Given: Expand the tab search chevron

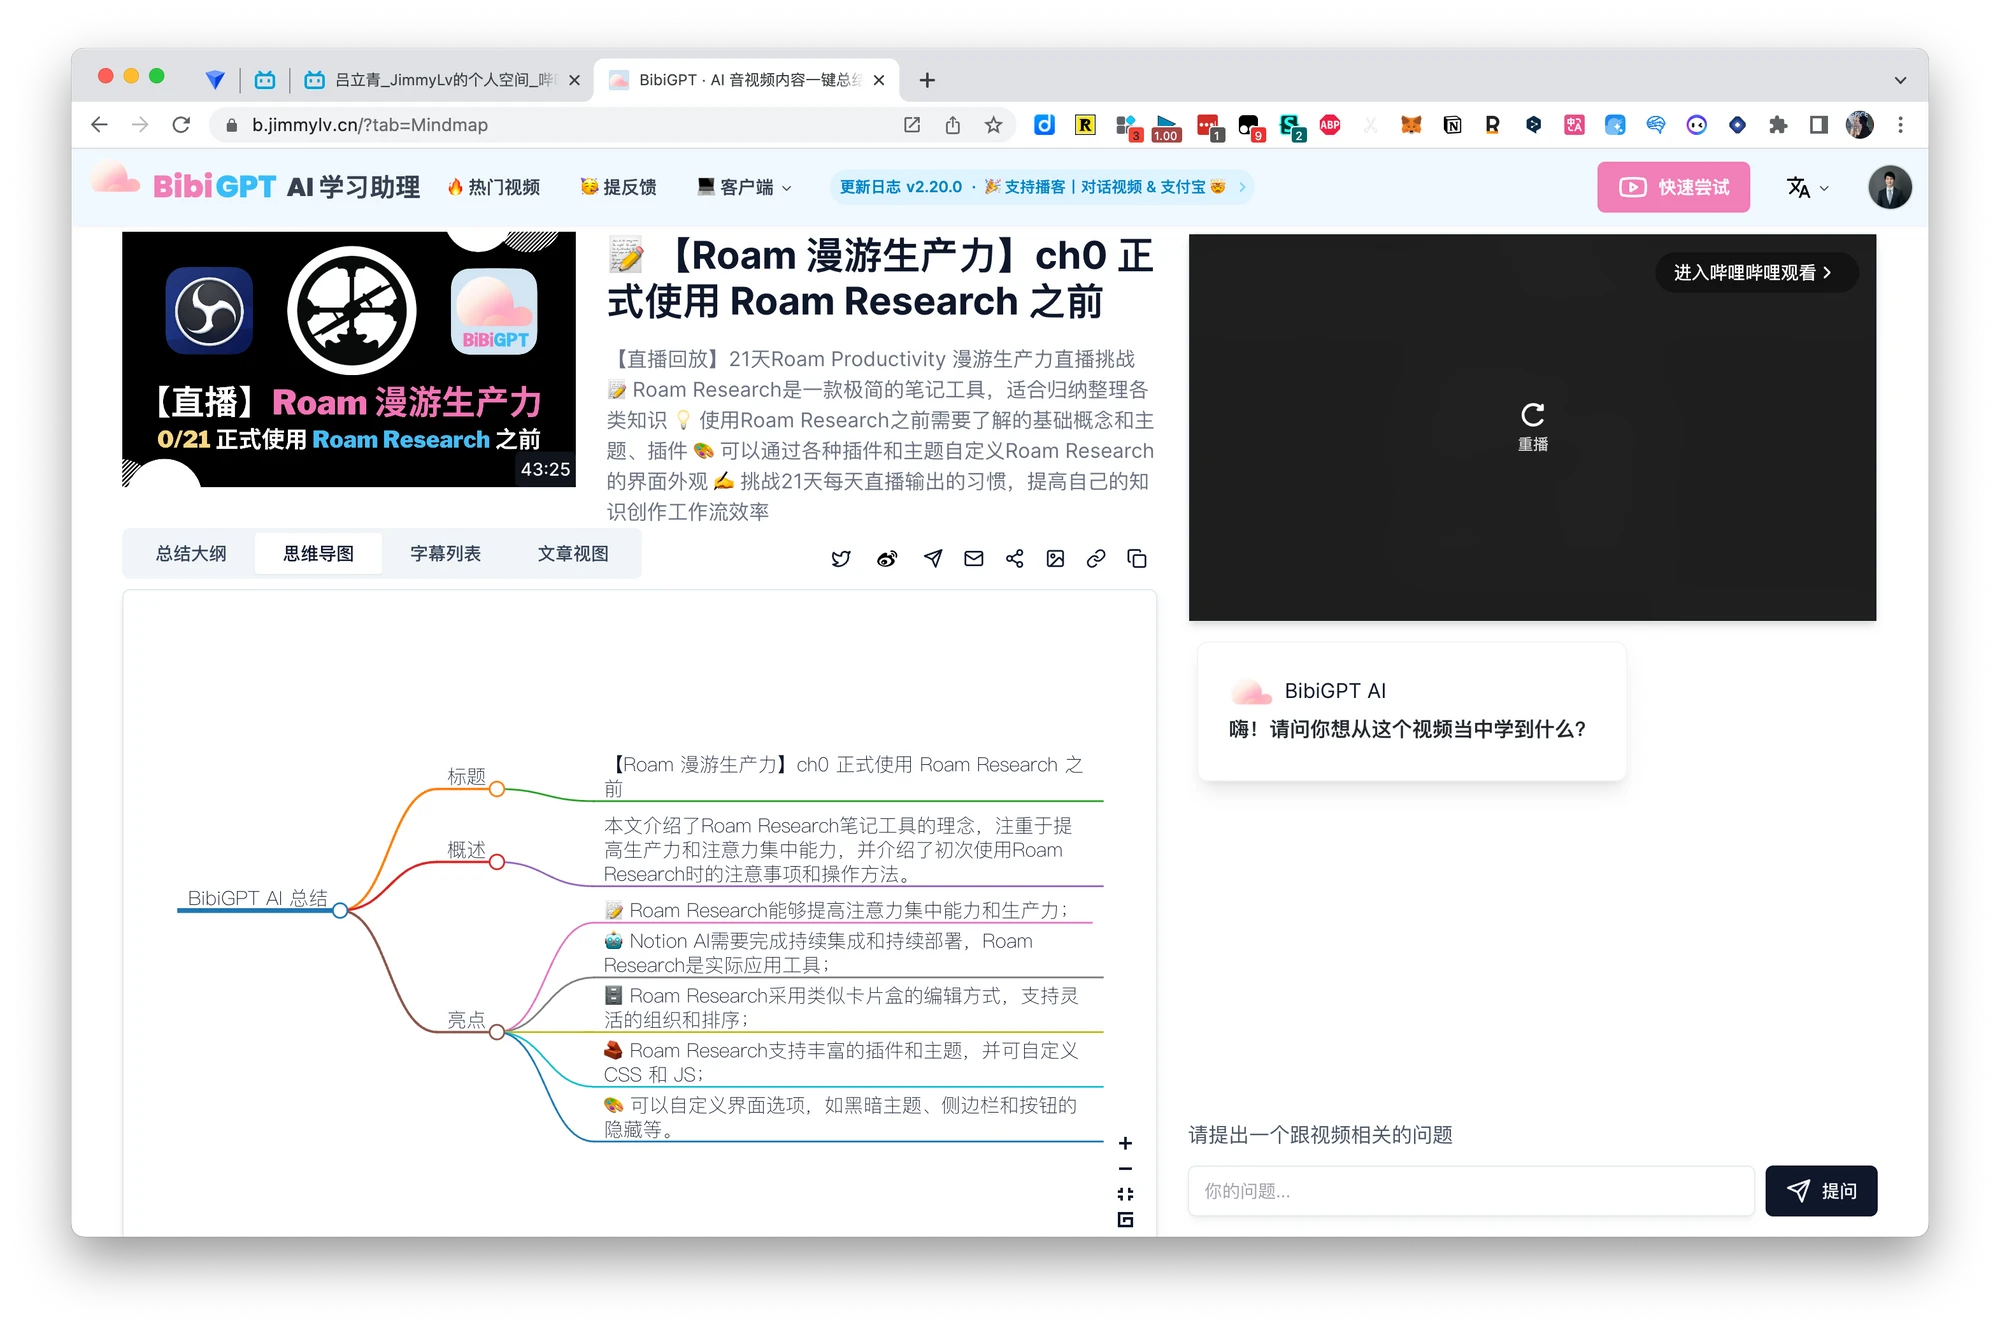Looking at the screenshot, I should 1900,80.
